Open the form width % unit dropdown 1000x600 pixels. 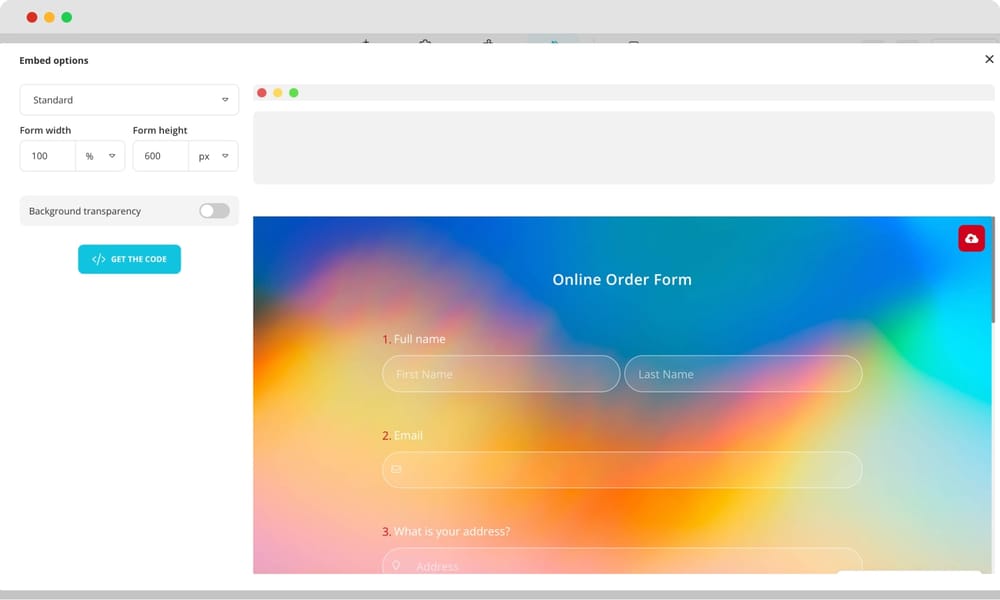101,156
